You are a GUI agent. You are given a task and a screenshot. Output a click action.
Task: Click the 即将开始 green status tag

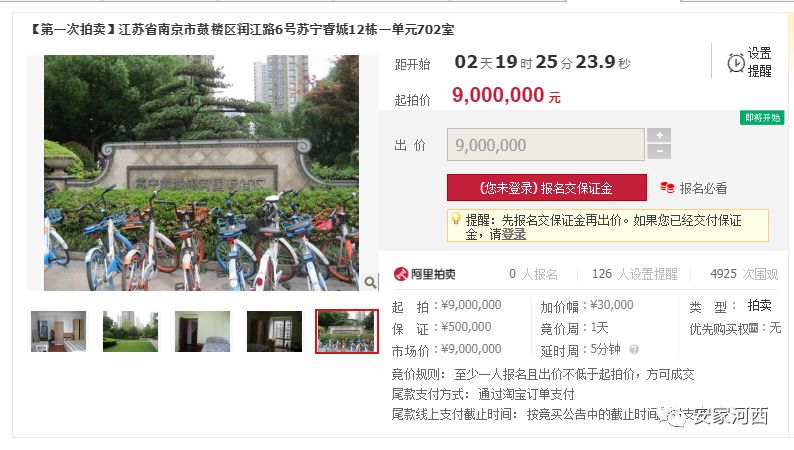click(x=762, y=117)
